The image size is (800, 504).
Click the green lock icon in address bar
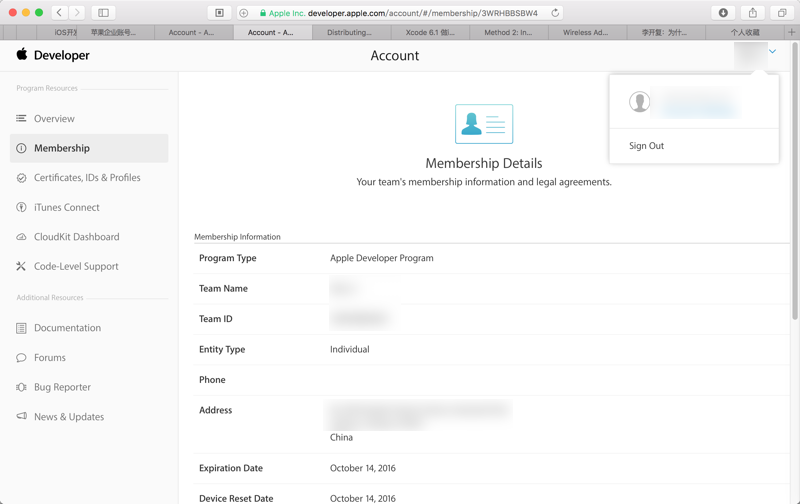[263, 13]
